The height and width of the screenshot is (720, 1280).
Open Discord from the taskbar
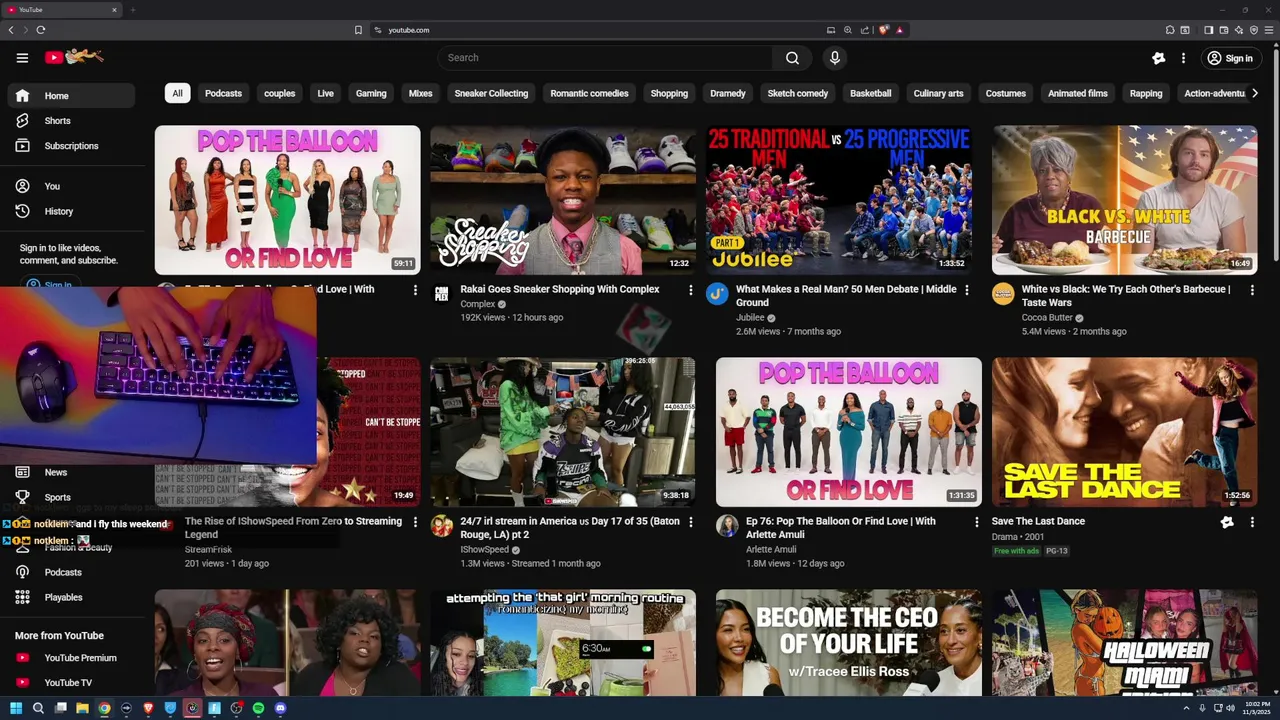pyautogui.click(x=280, y=708)
